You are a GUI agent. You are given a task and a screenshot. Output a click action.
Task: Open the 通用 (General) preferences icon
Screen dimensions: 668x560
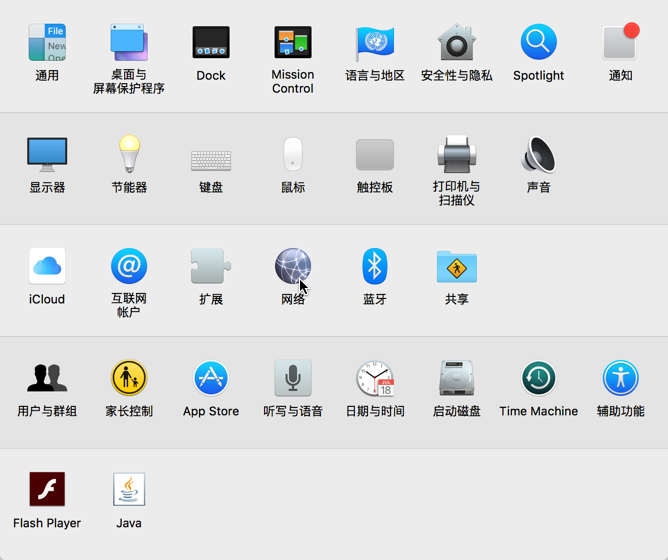(x=47, y=42)
